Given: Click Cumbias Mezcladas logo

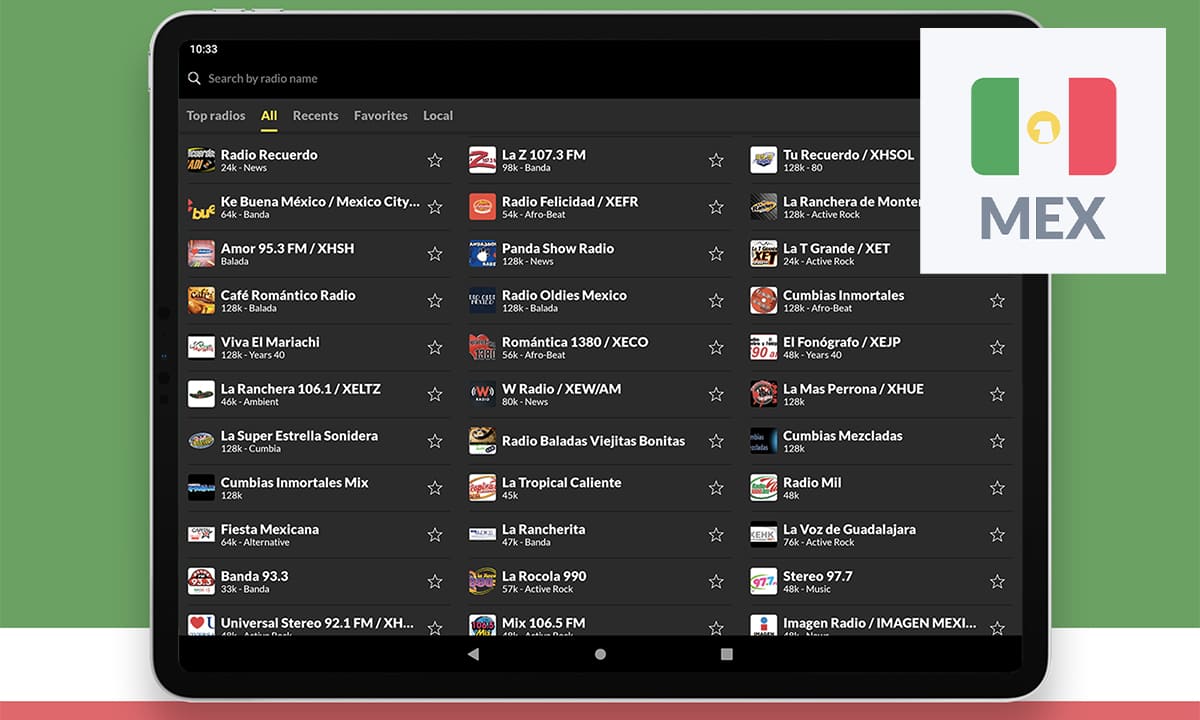Looking at the screenshot, I should click(x=764, y=441).
